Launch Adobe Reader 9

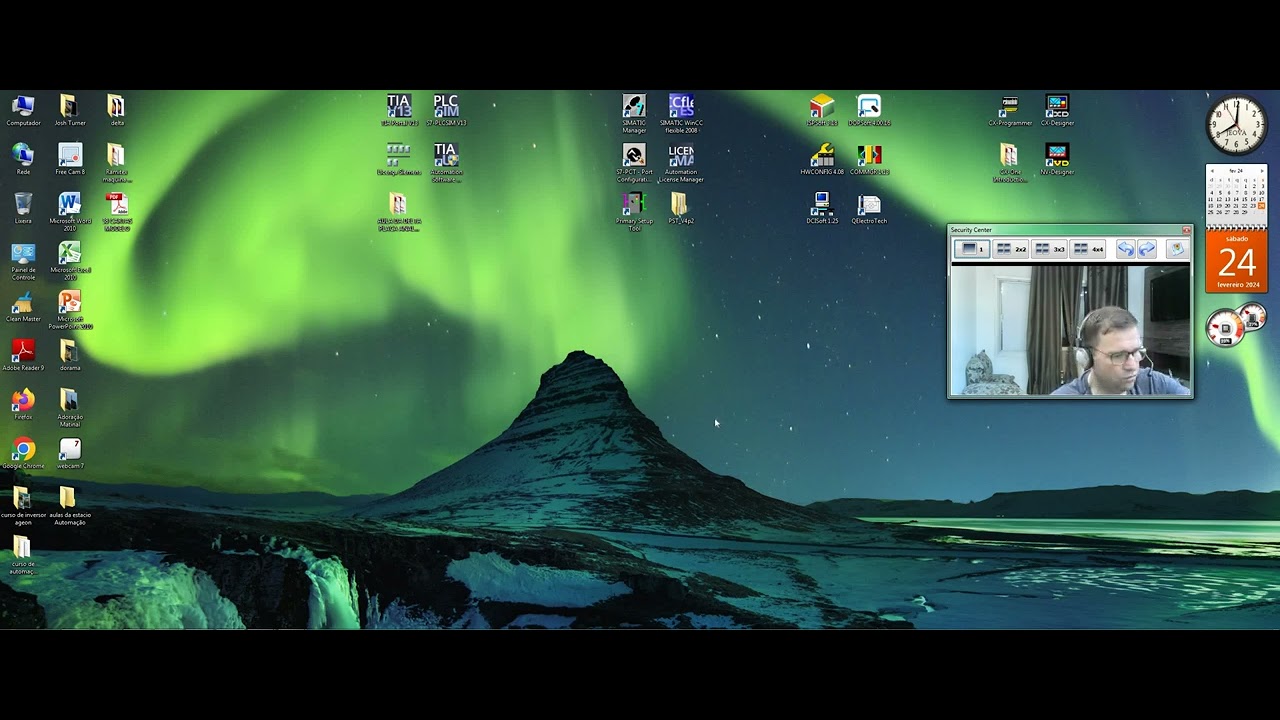[23, 355]
